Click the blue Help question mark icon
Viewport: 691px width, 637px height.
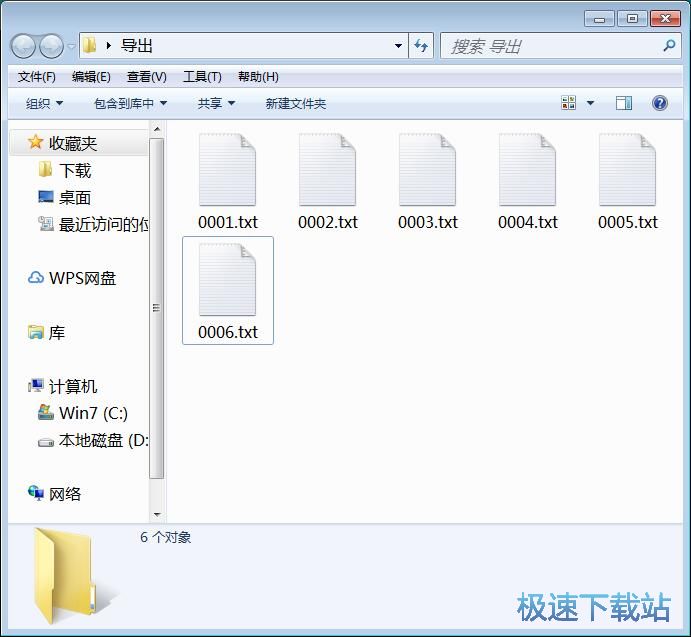pos(660,103)
